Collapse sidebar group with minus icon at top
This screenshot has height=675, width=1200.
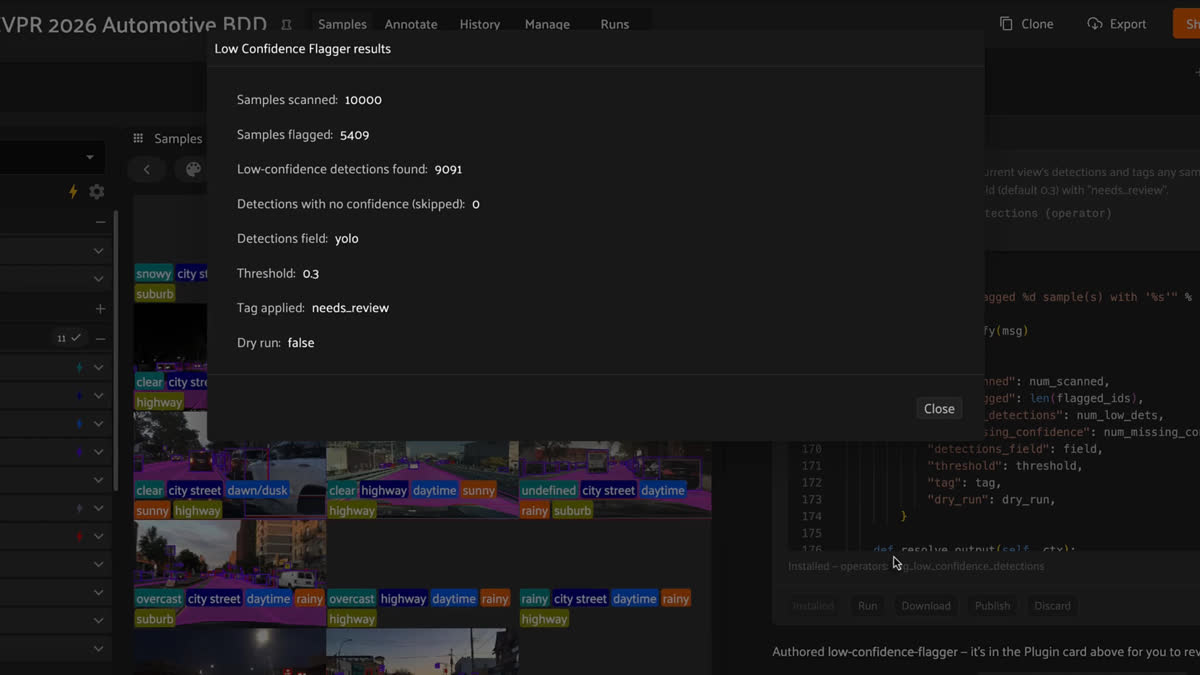(x=100, y=222)
